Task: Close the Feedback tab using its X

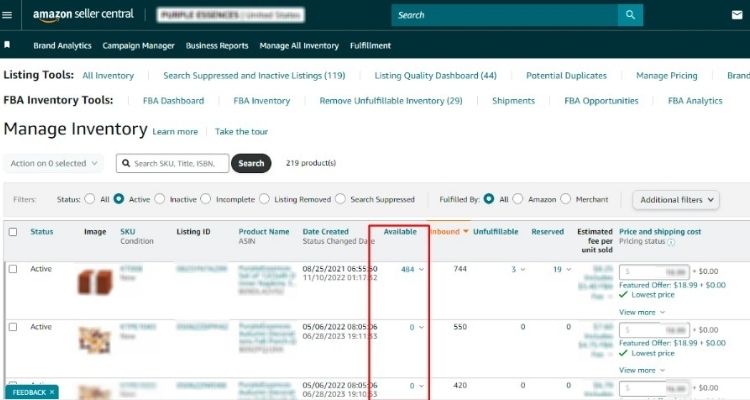Action: [x=52, y=392]
